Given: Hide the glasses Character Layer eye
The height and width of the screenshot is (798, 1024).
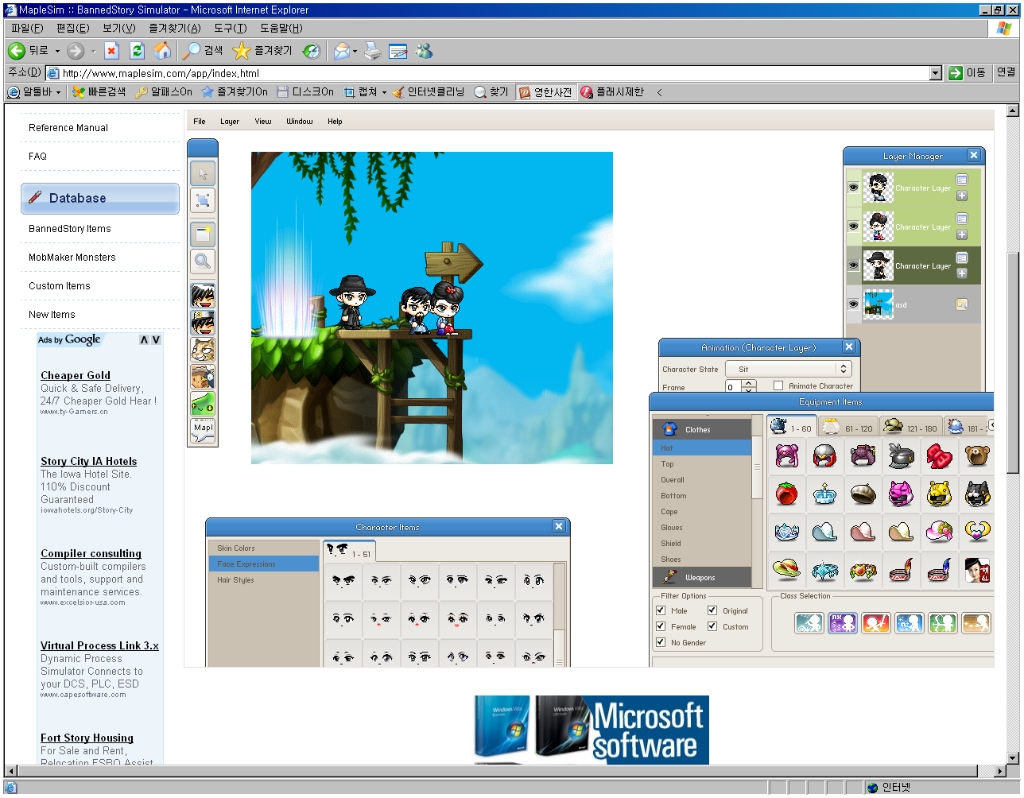Looking at the screenshot, I should 853,187.
